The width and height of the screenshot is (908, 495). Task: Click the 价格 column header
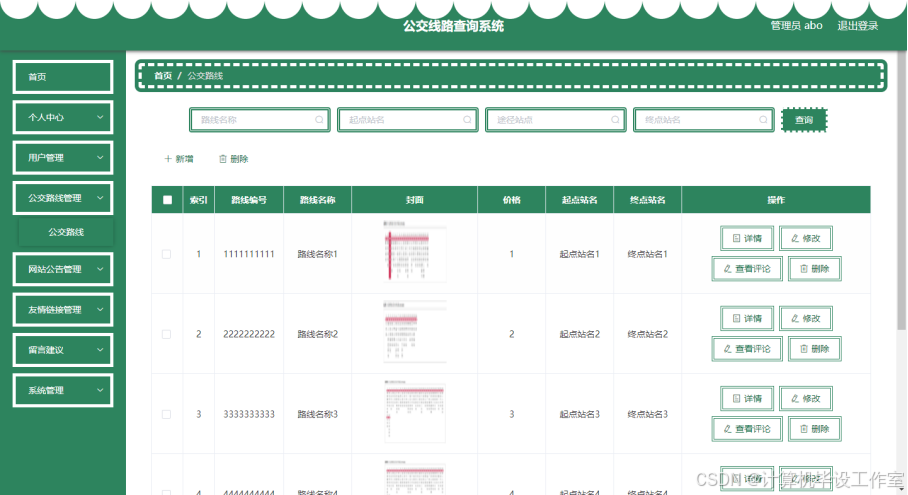pyautogui.click(x=511, y=200)
